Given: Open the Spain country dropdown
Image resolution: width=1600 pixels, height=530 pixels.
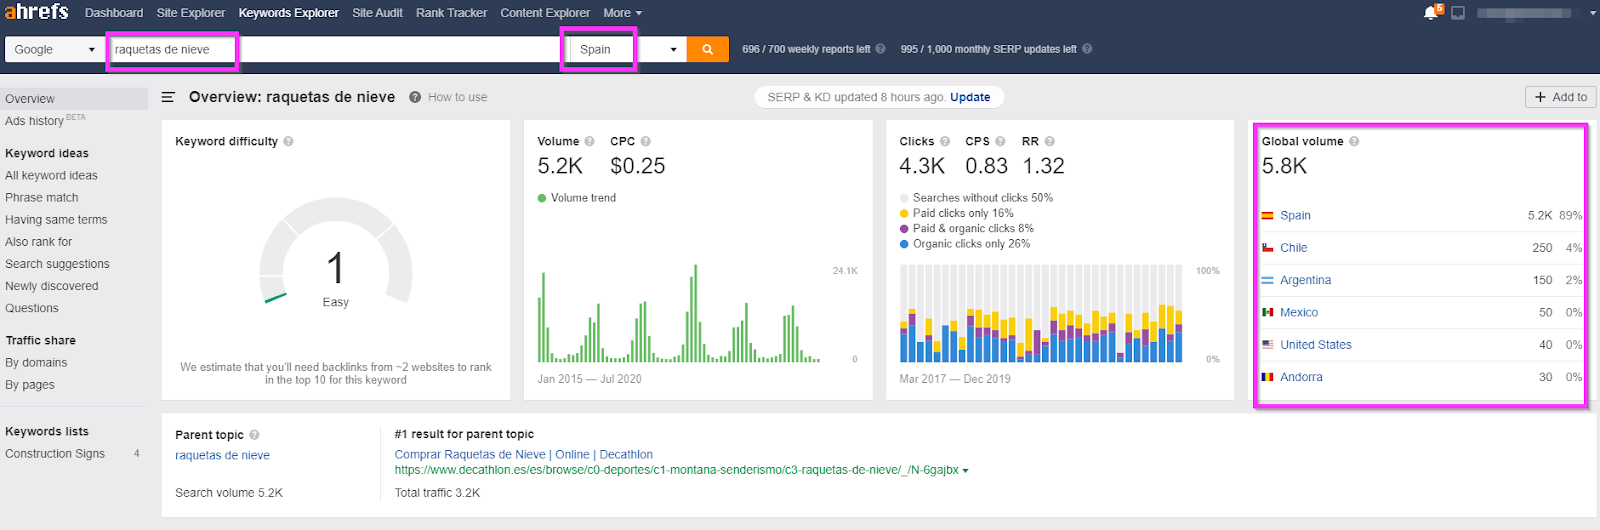Looking at the screenshot, I should point(629,49).
